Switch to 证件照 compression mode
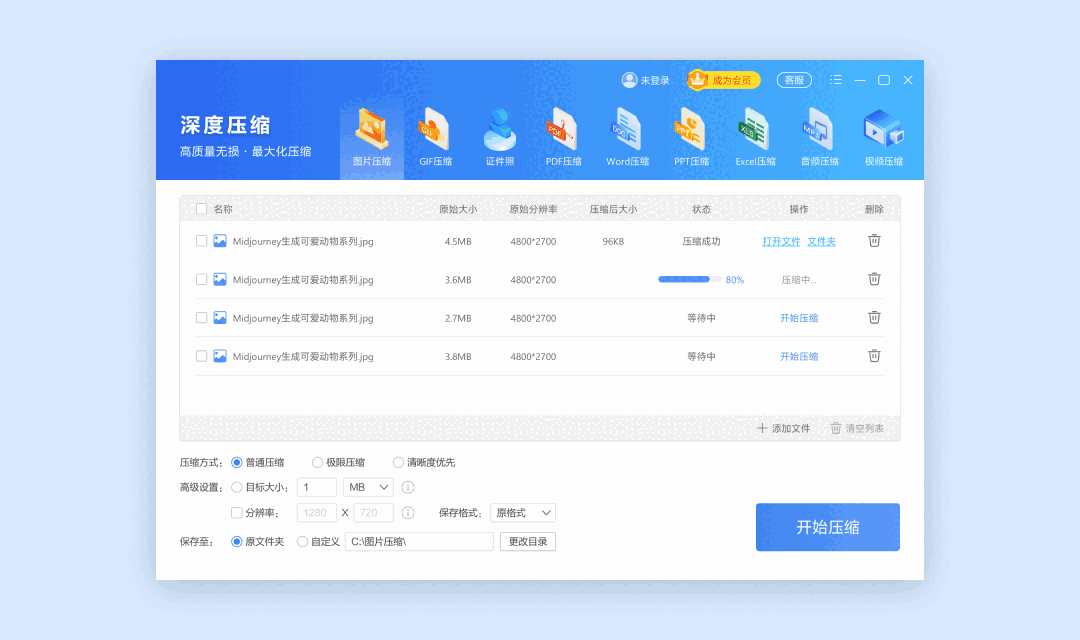 (499, 135)
